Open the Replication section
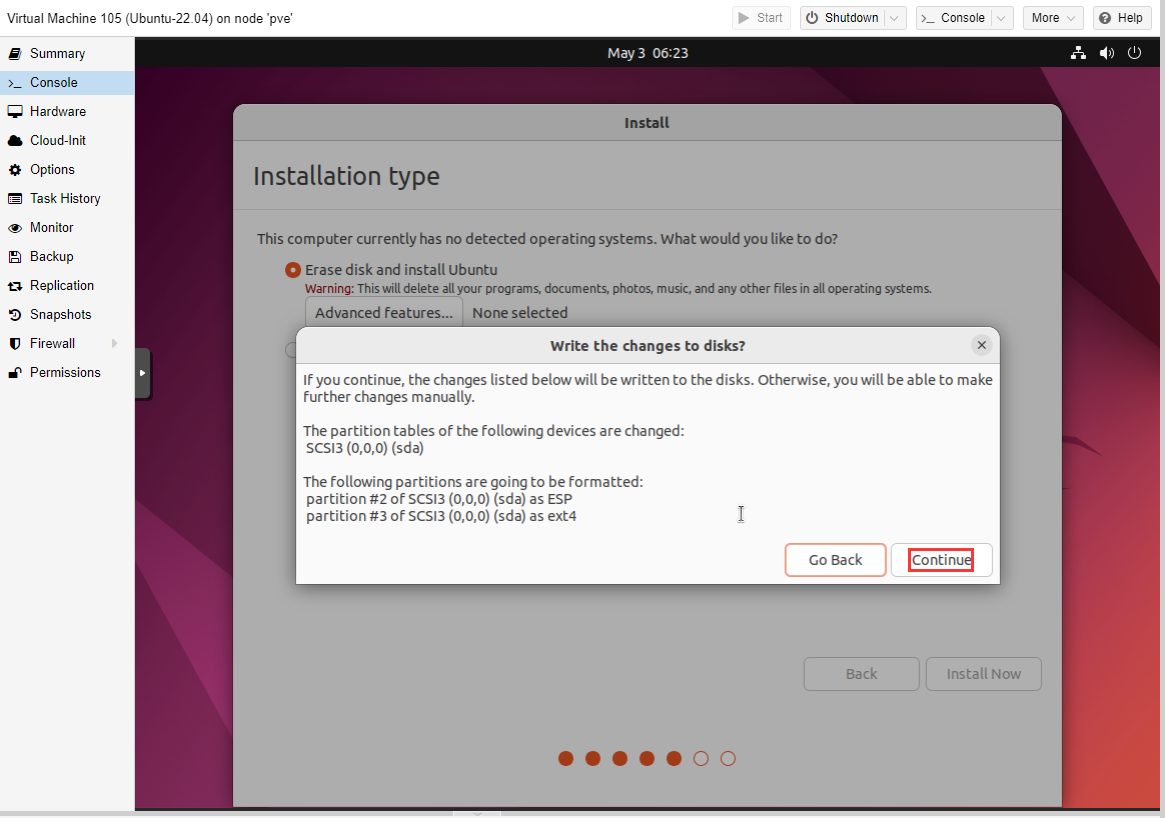This screenshot has height=818, width=1165. coord(62,286)
